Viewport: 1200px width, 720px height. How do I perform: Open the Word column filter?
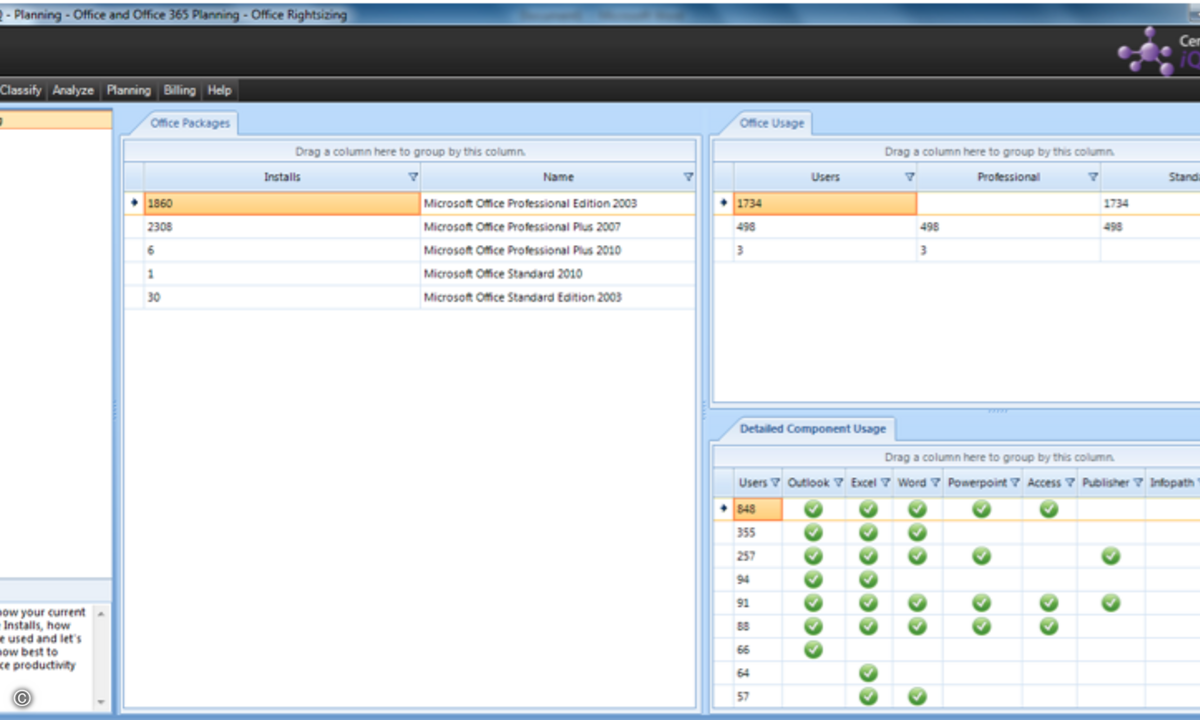[x=935, y=483]
